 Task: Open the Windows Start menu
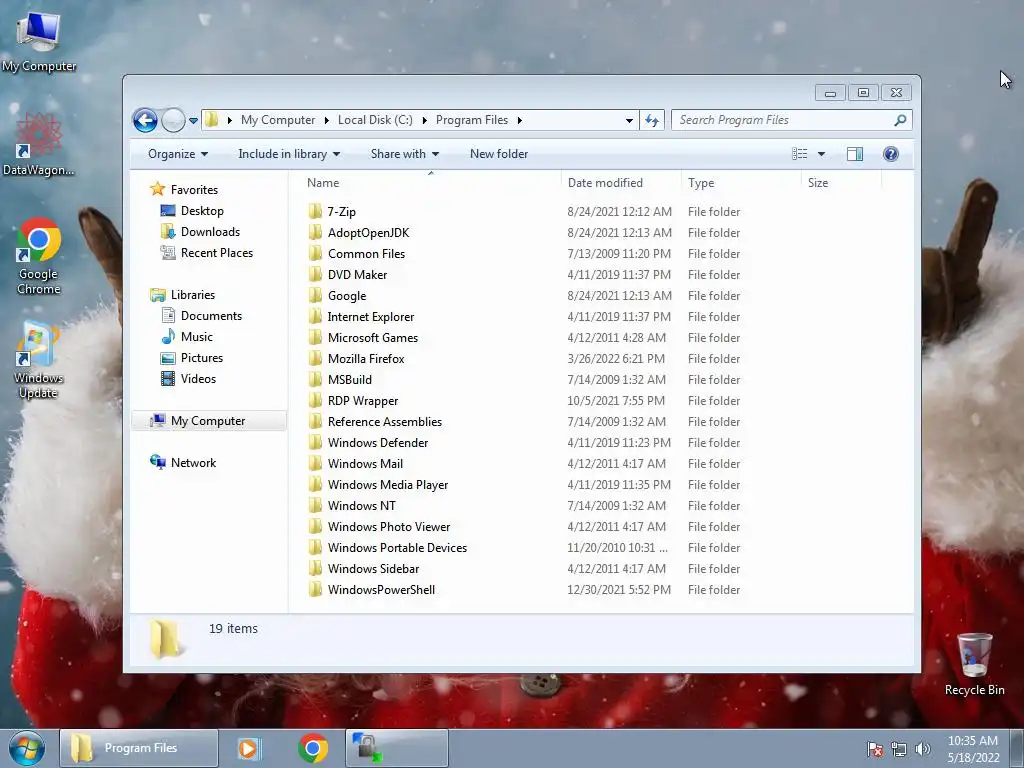tap(27, 748)
